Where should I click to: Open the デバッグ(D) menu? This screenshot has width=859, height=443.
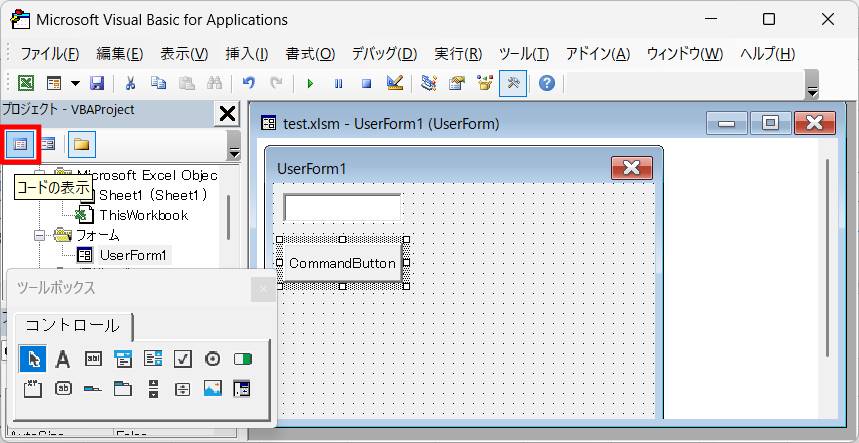point(384,54)
